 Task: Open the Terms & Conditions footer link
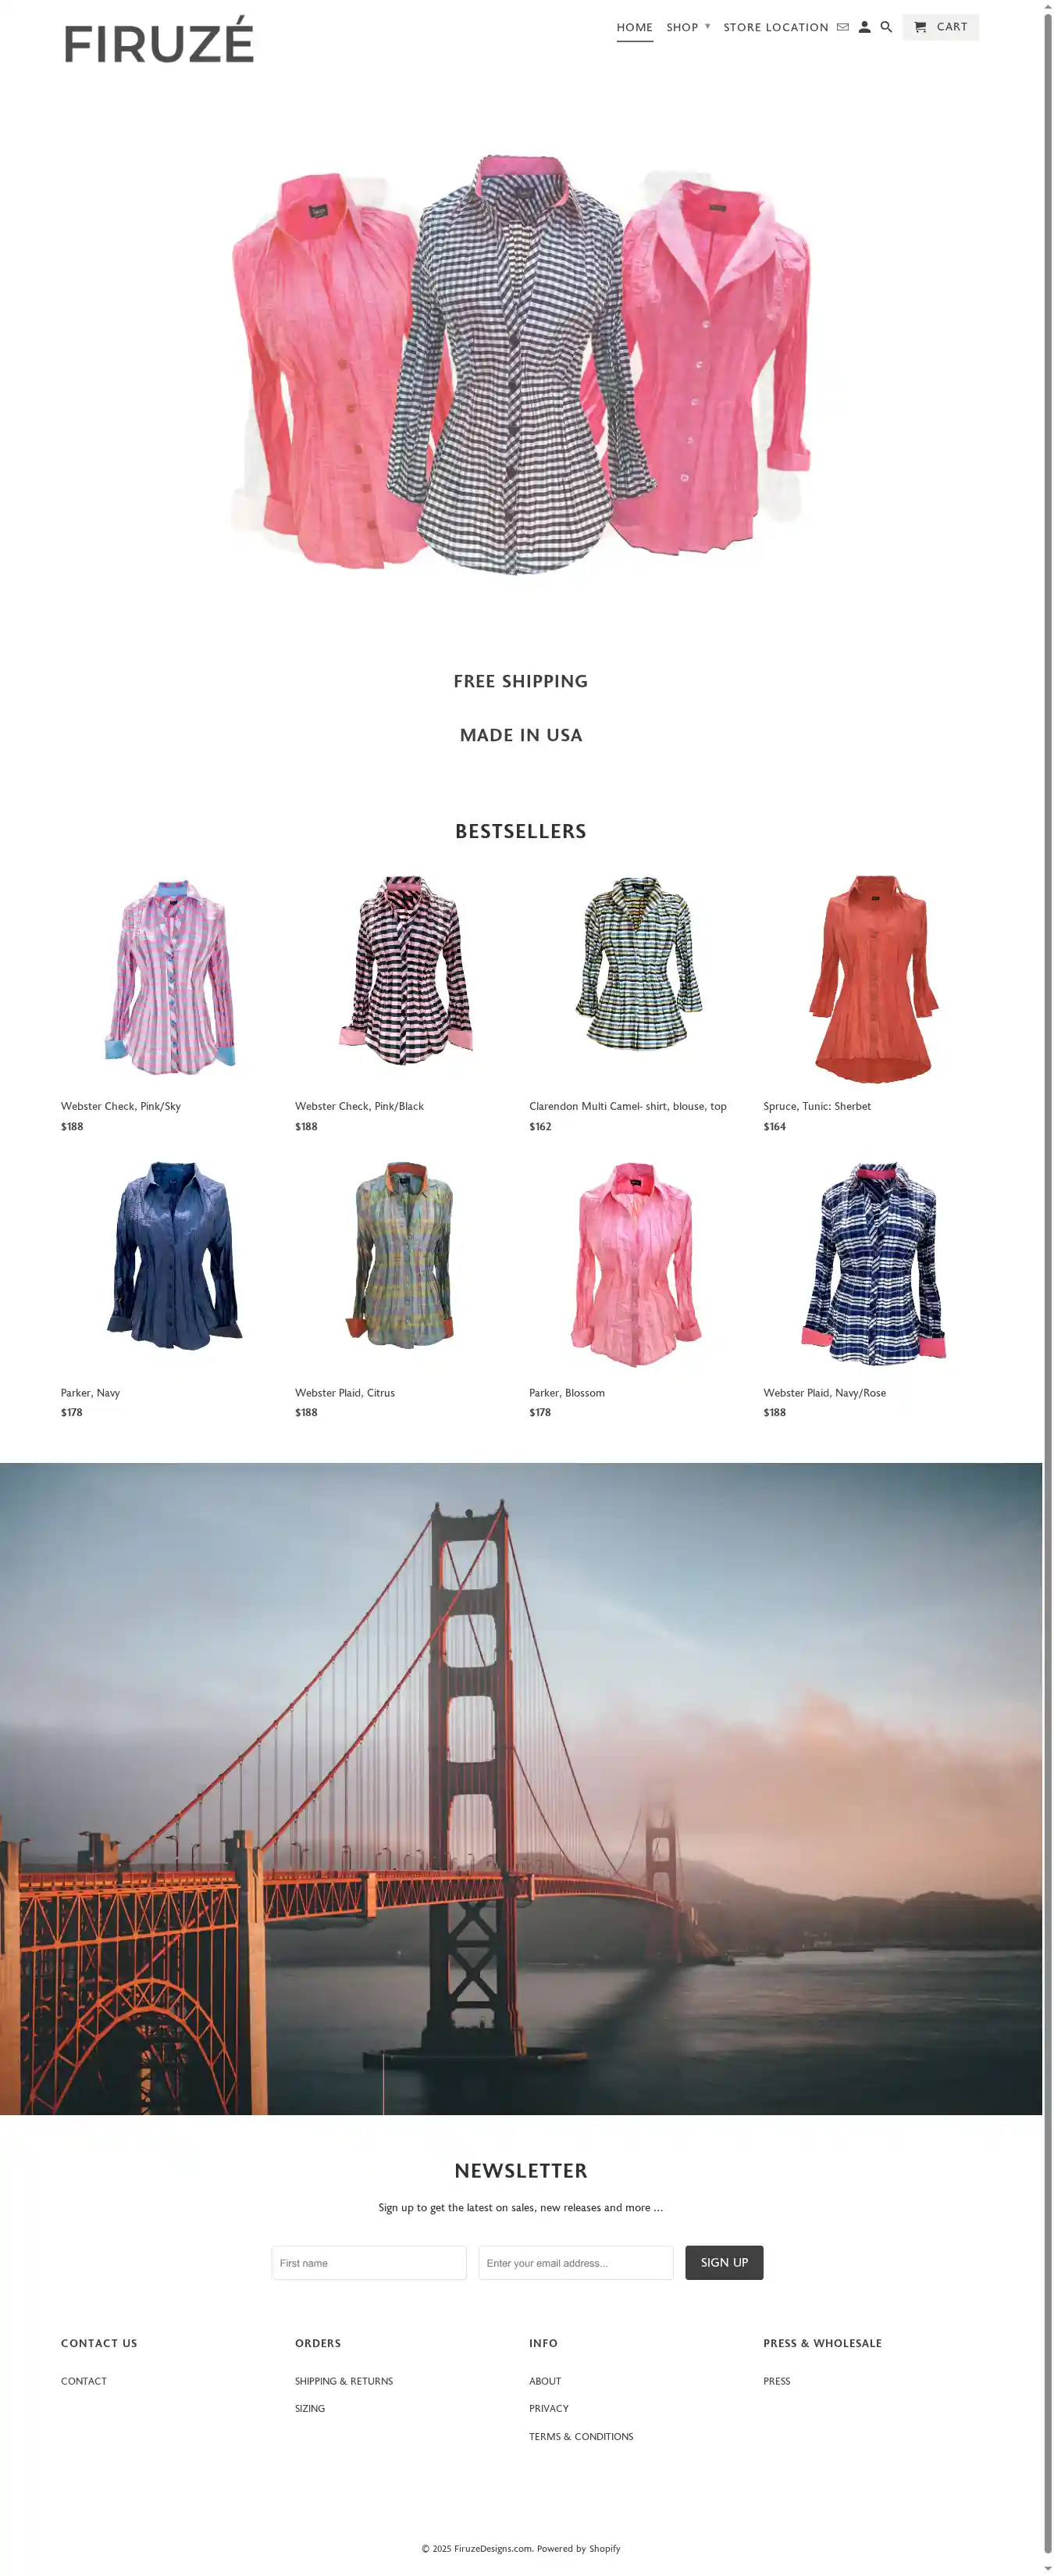(581, 2436)
